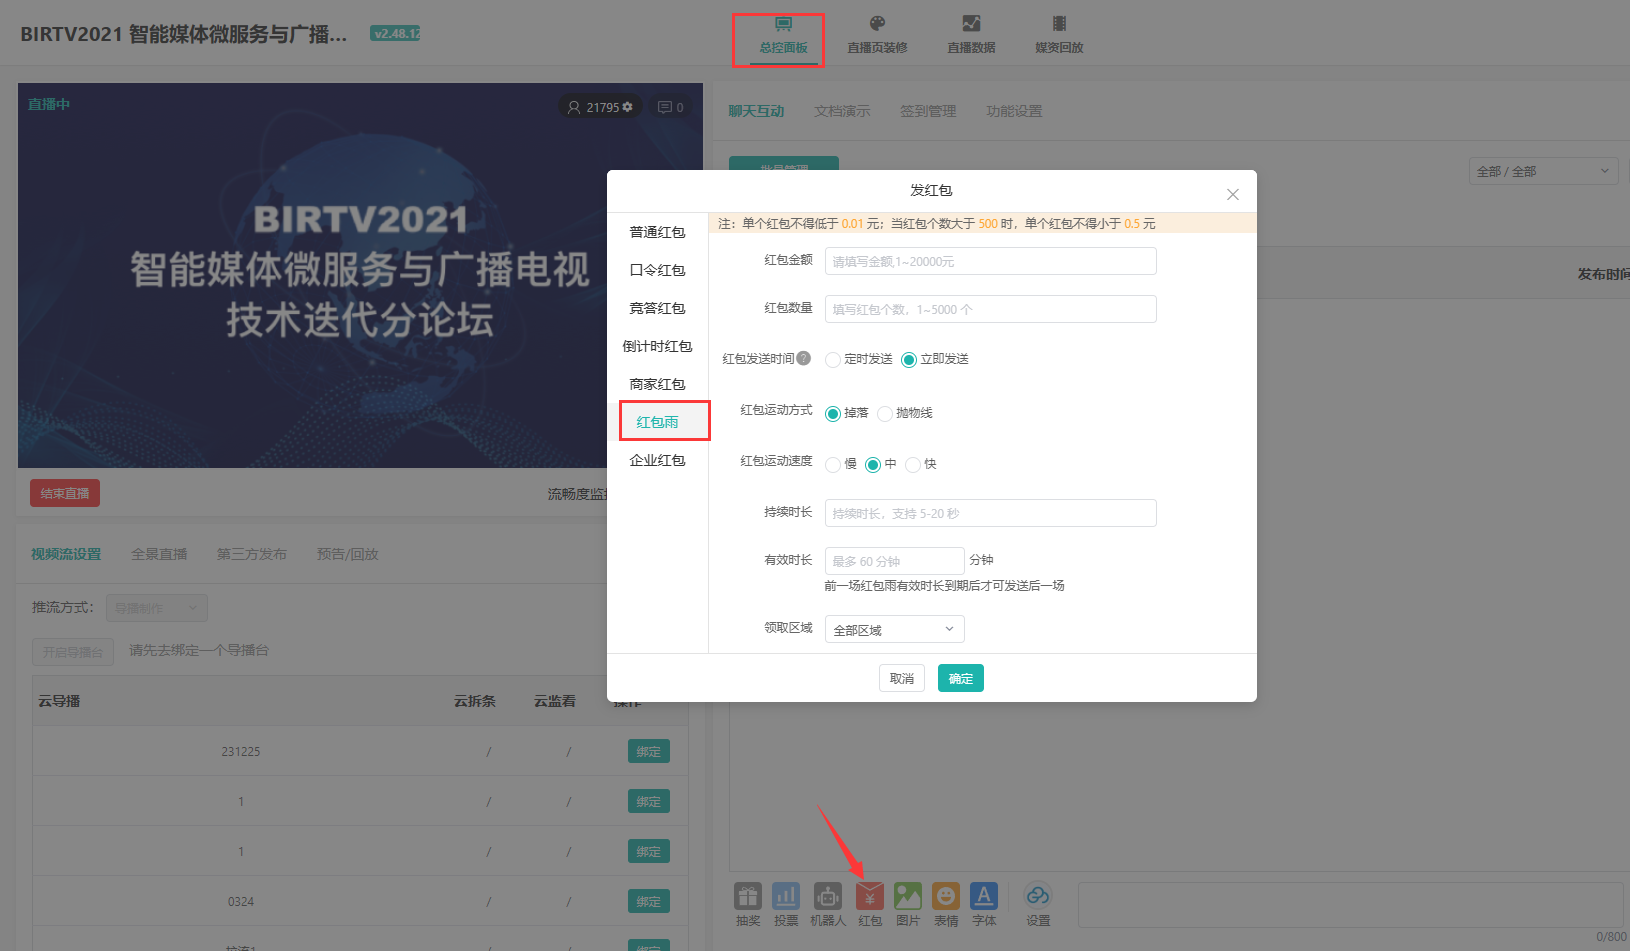Viewport: 1630px width, 951px height.
Task: Switch to the 全景直播 tab
Action: click(159, 554)
